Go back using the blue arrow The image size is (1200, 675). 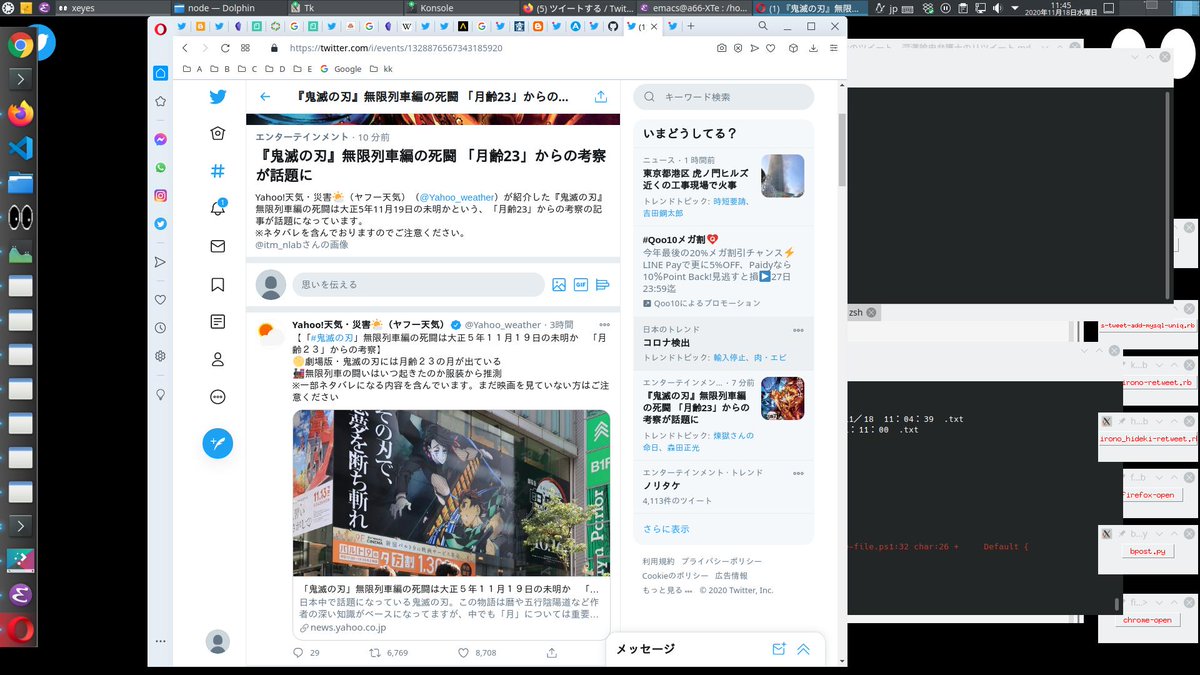[265, 97]
